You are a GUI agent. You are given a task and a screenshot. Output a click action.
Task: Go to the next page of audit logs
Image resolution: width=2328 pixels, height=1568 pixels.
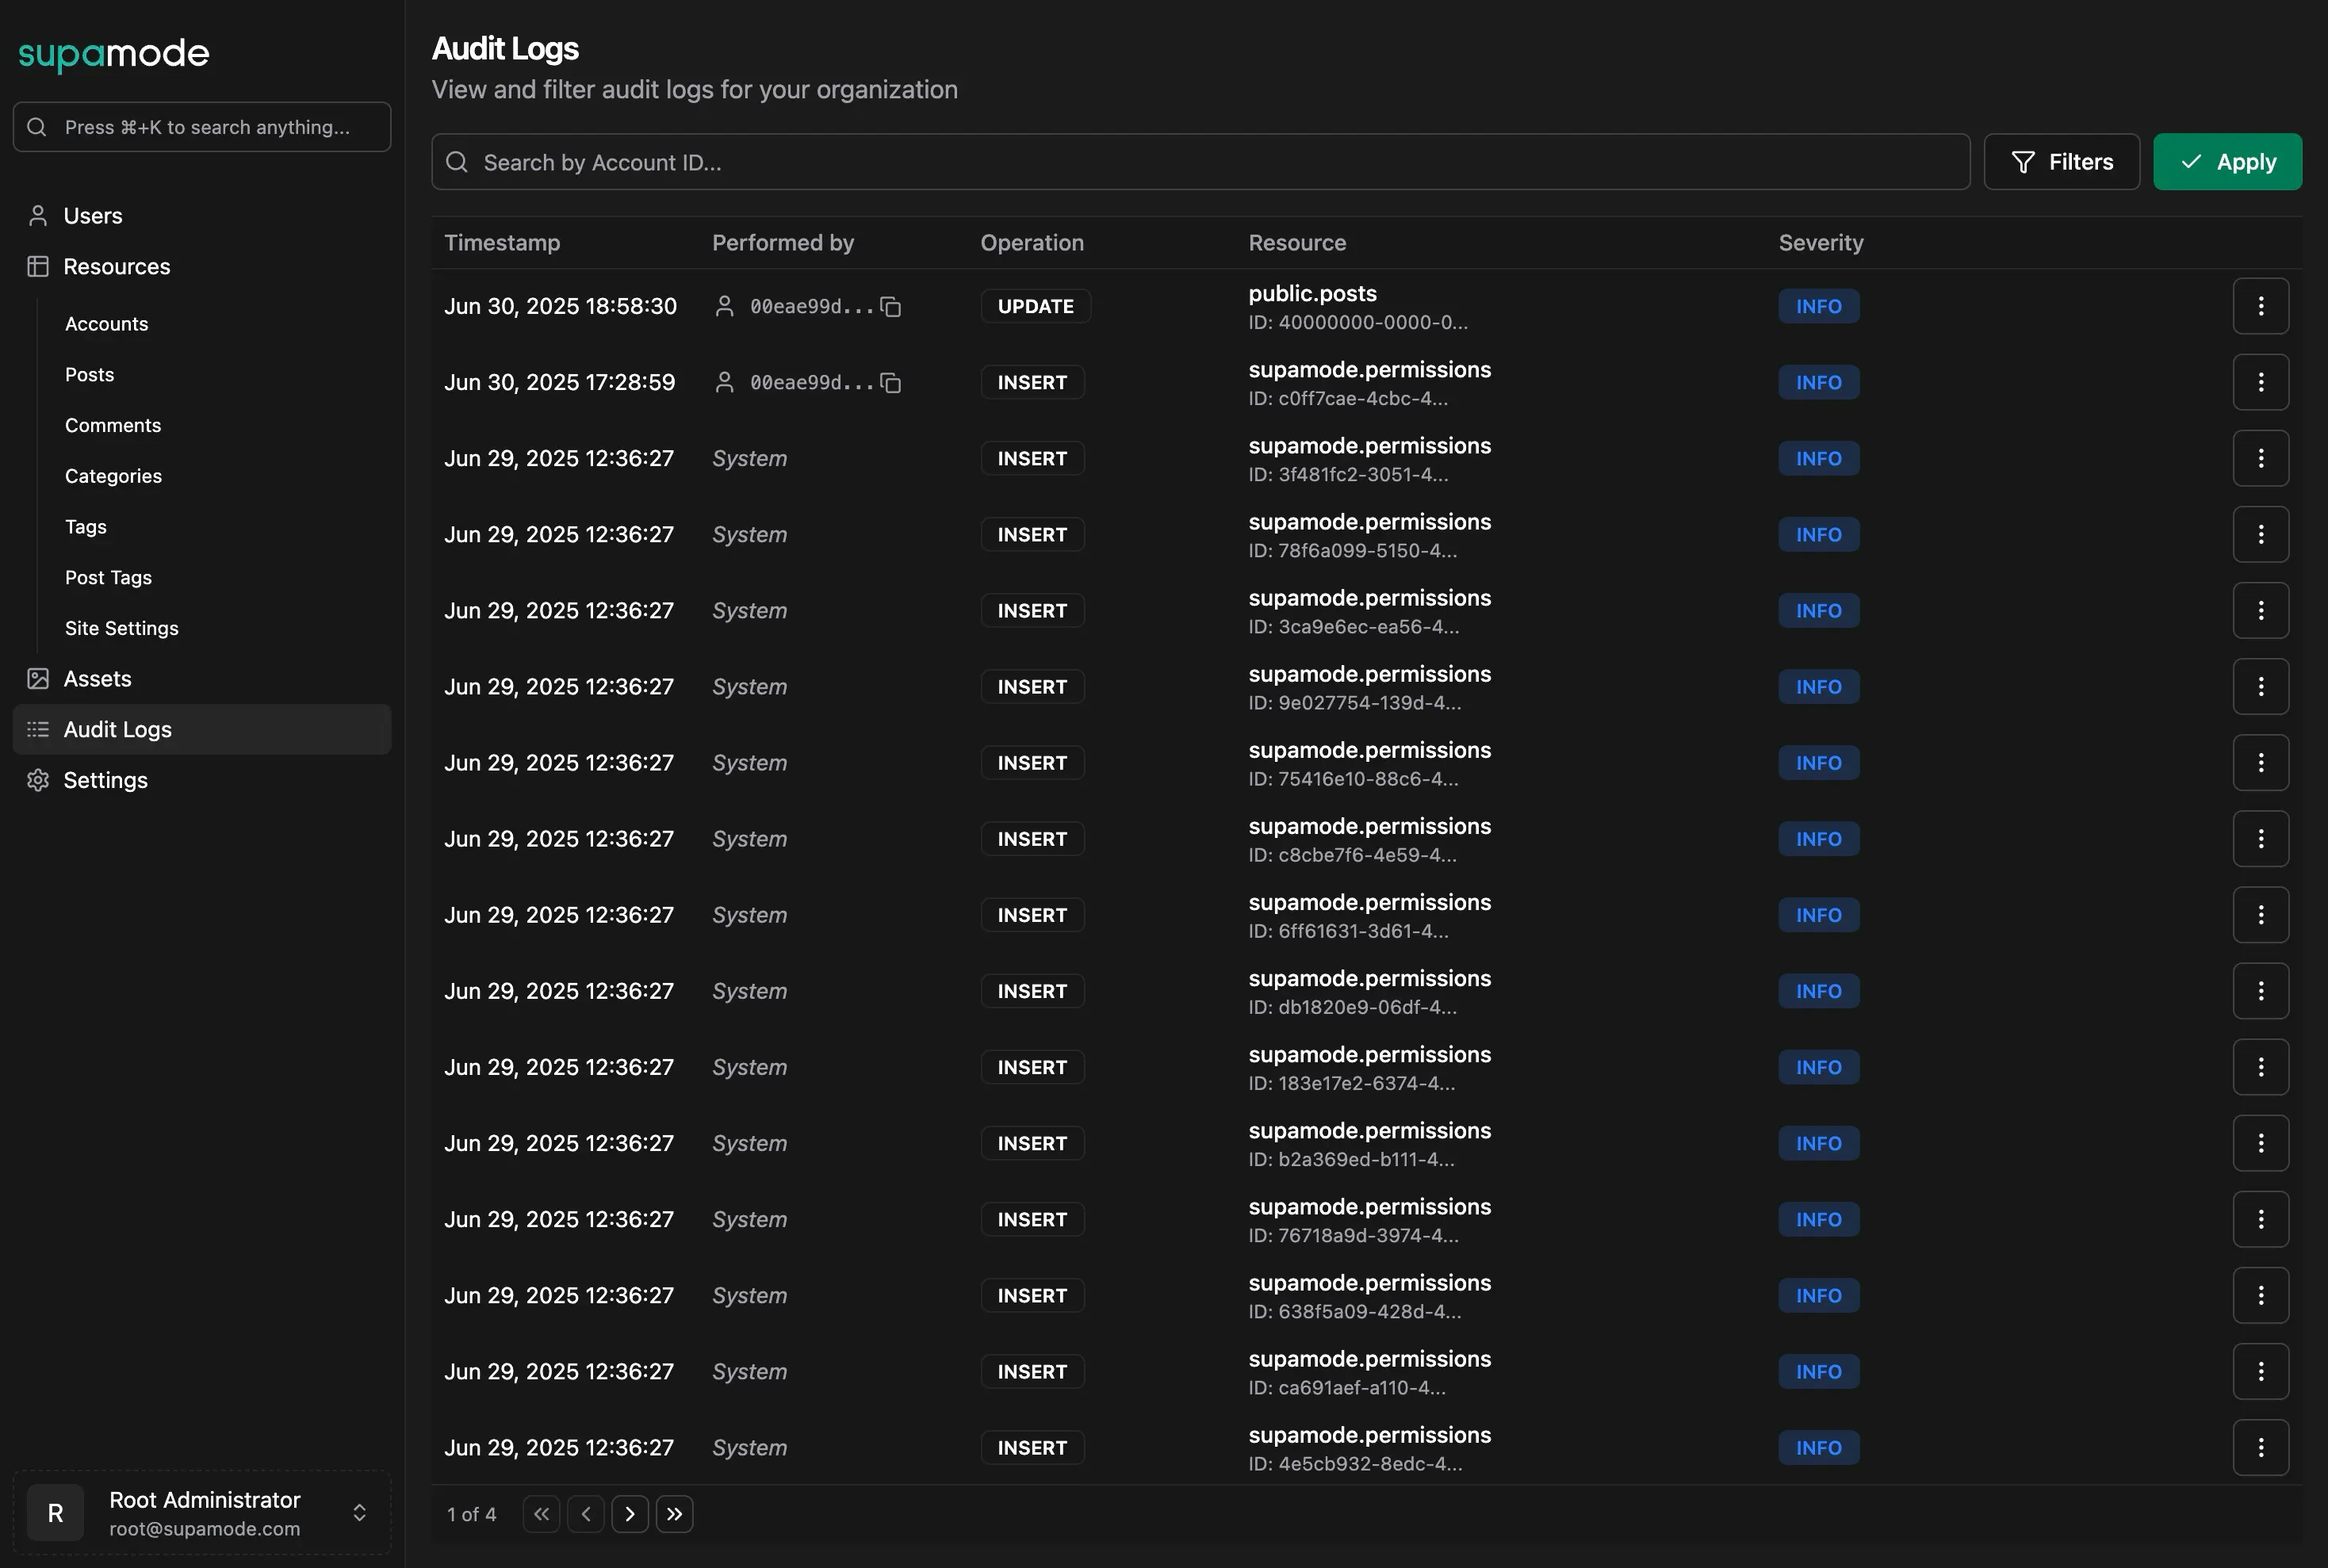[x=630, y=1513]
